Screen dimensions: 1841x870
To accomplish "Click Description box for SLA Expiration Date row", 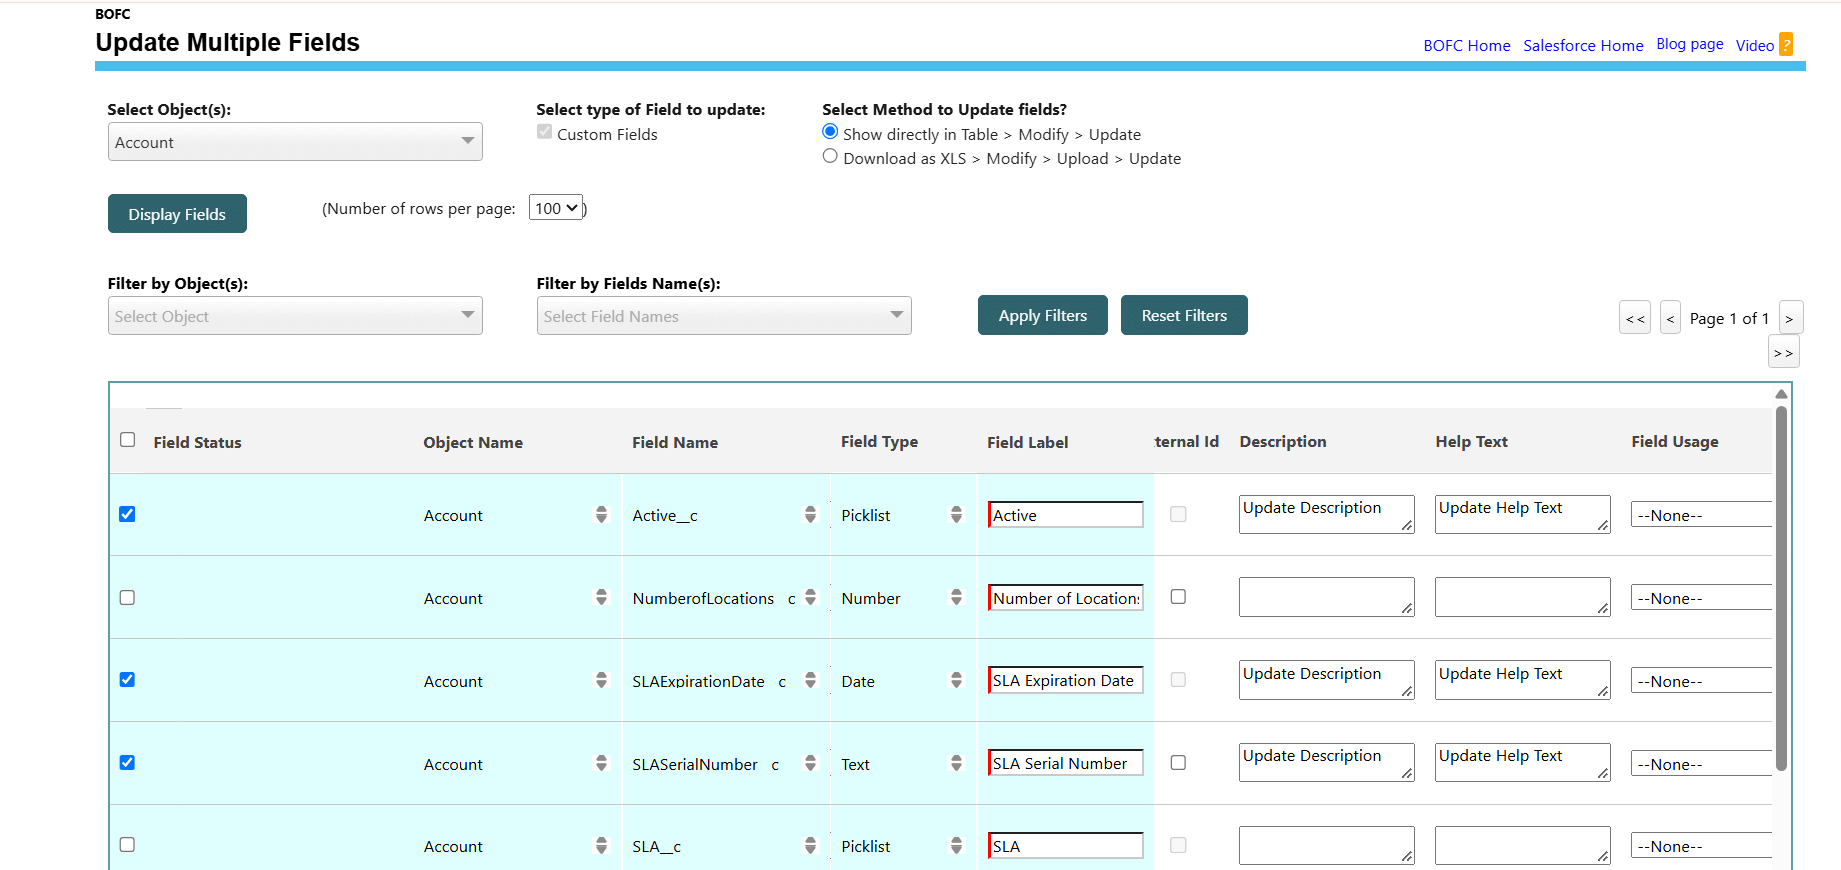I will [x=1326, y=680].
